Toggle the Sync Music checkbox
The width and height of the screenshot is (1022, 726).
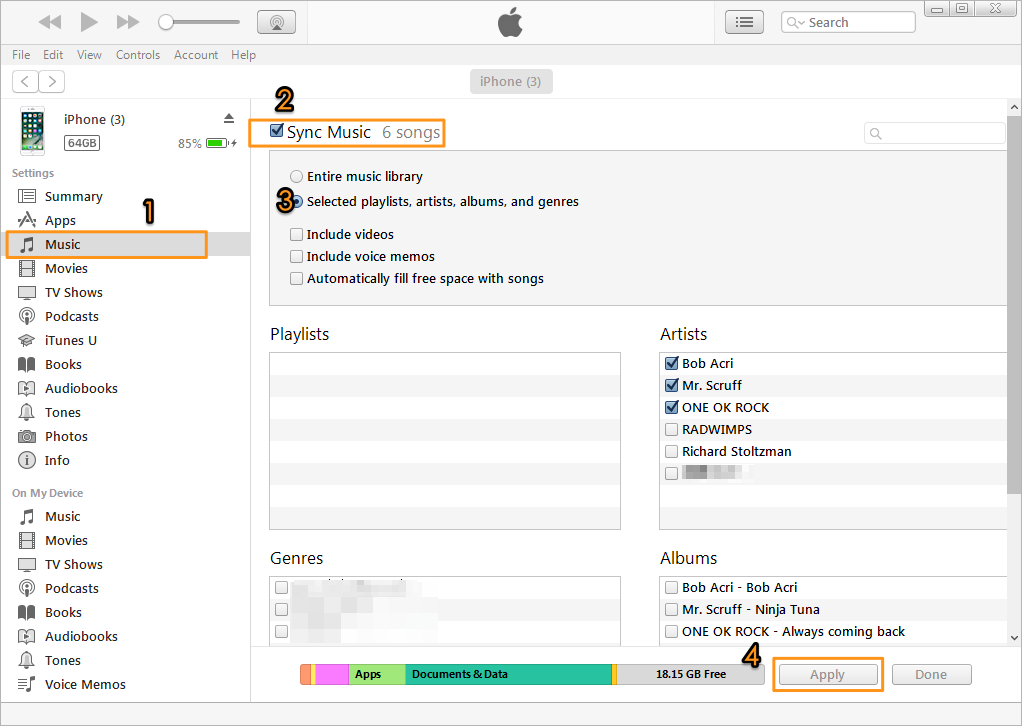point(276,131)
